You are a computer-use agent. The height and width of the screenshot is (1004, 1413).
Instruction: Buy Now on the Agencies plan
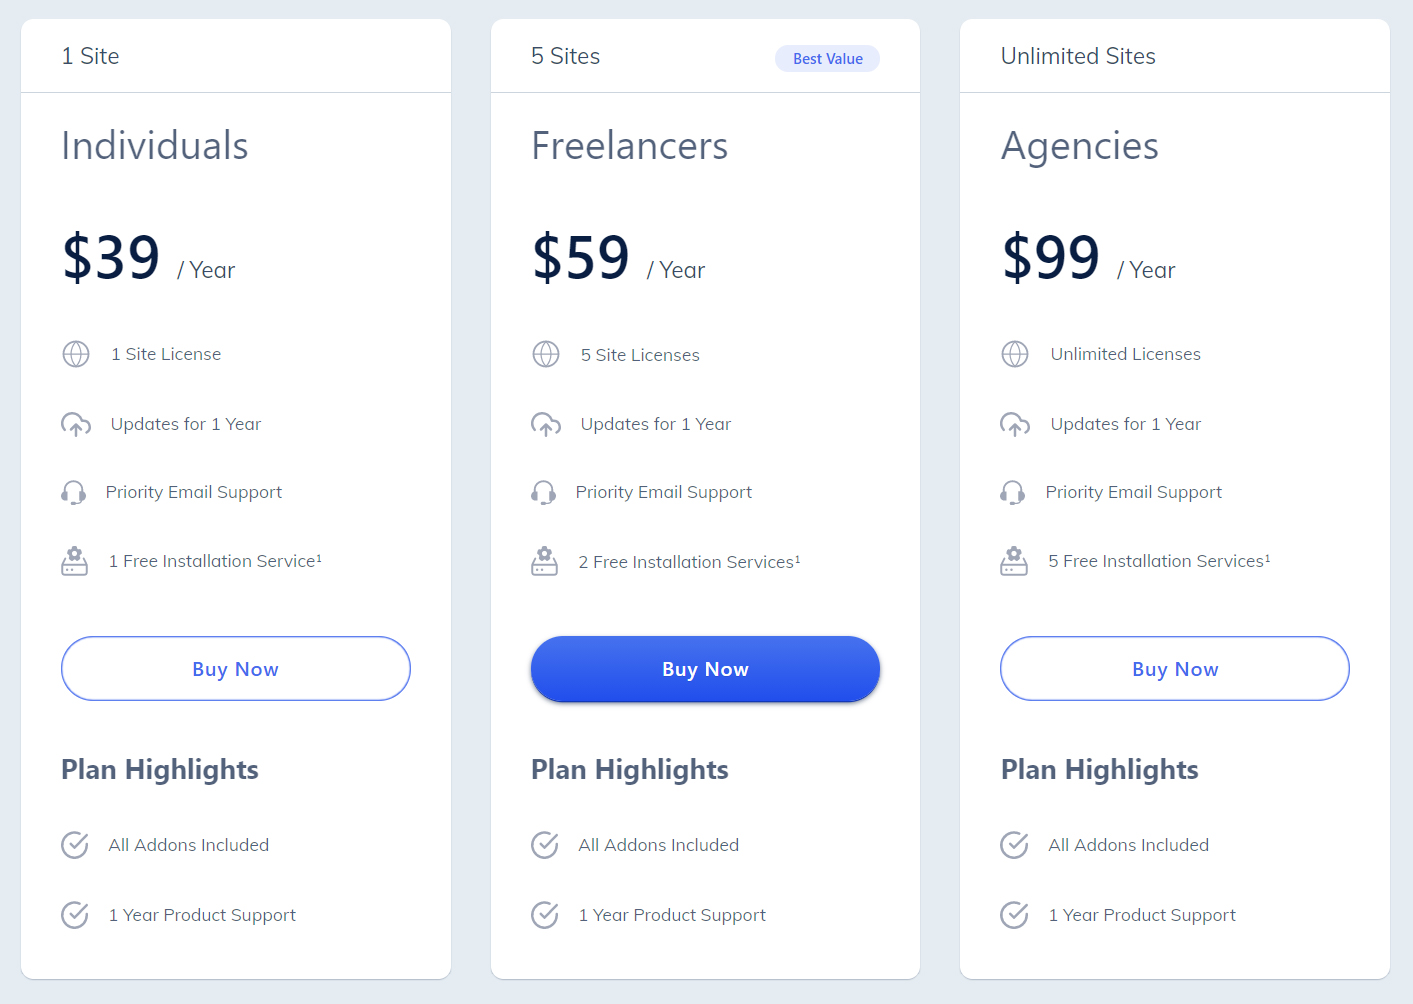coord(1174,668)
